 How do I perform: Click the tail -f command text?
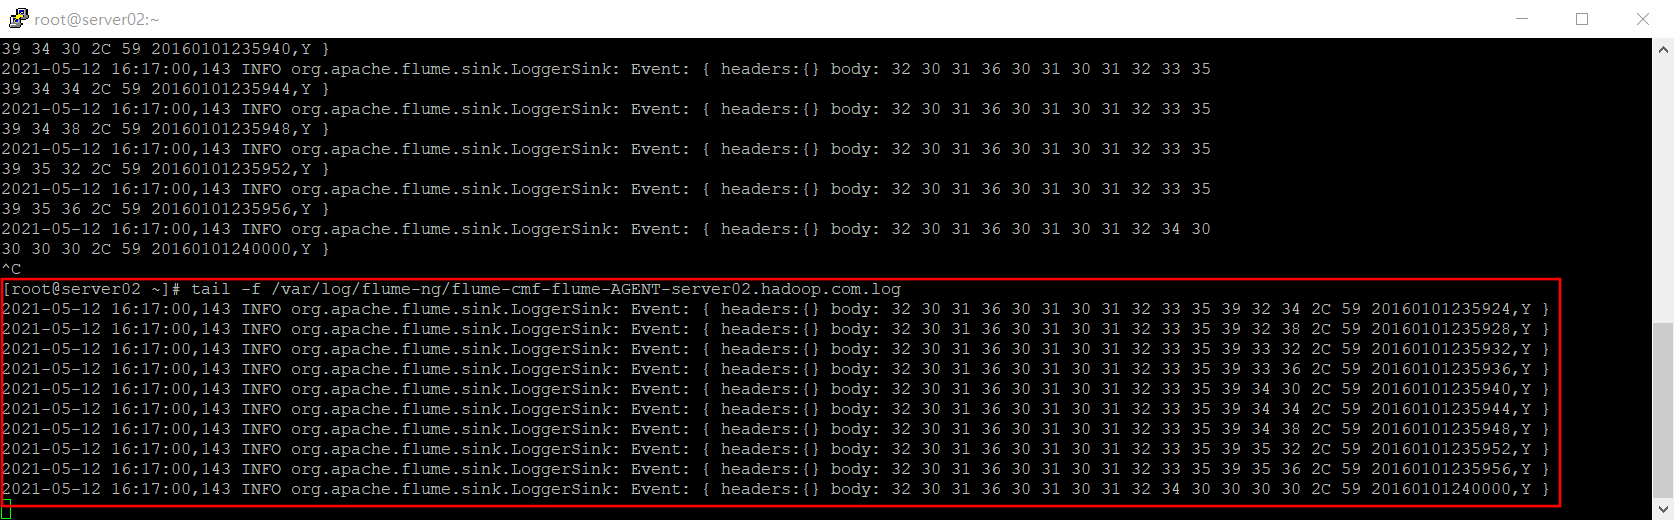click(225, 289)
